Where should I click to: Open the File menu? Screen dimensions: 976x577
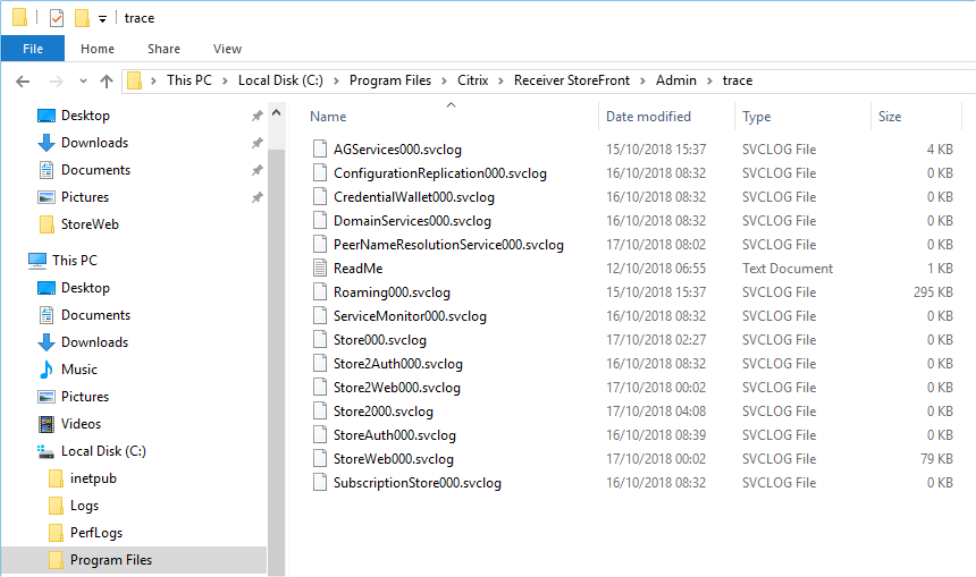click(x=33, y=48)
